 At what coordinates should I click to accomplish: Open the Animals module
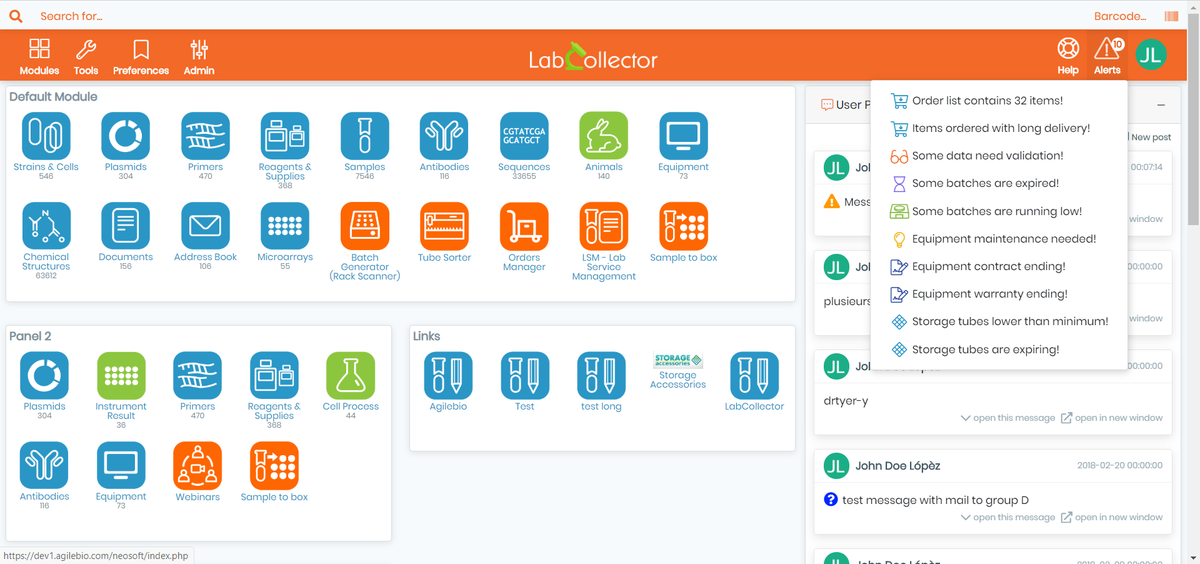click(604, 136)
